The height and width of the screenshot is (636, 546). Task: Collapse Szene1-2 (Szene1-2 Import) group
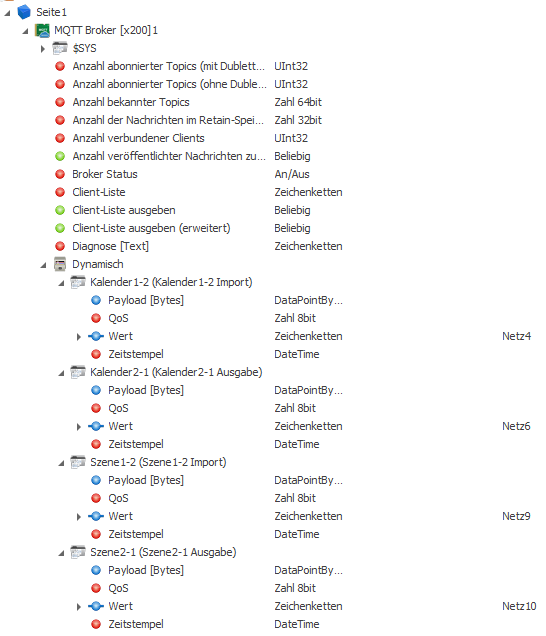point(61,463)
